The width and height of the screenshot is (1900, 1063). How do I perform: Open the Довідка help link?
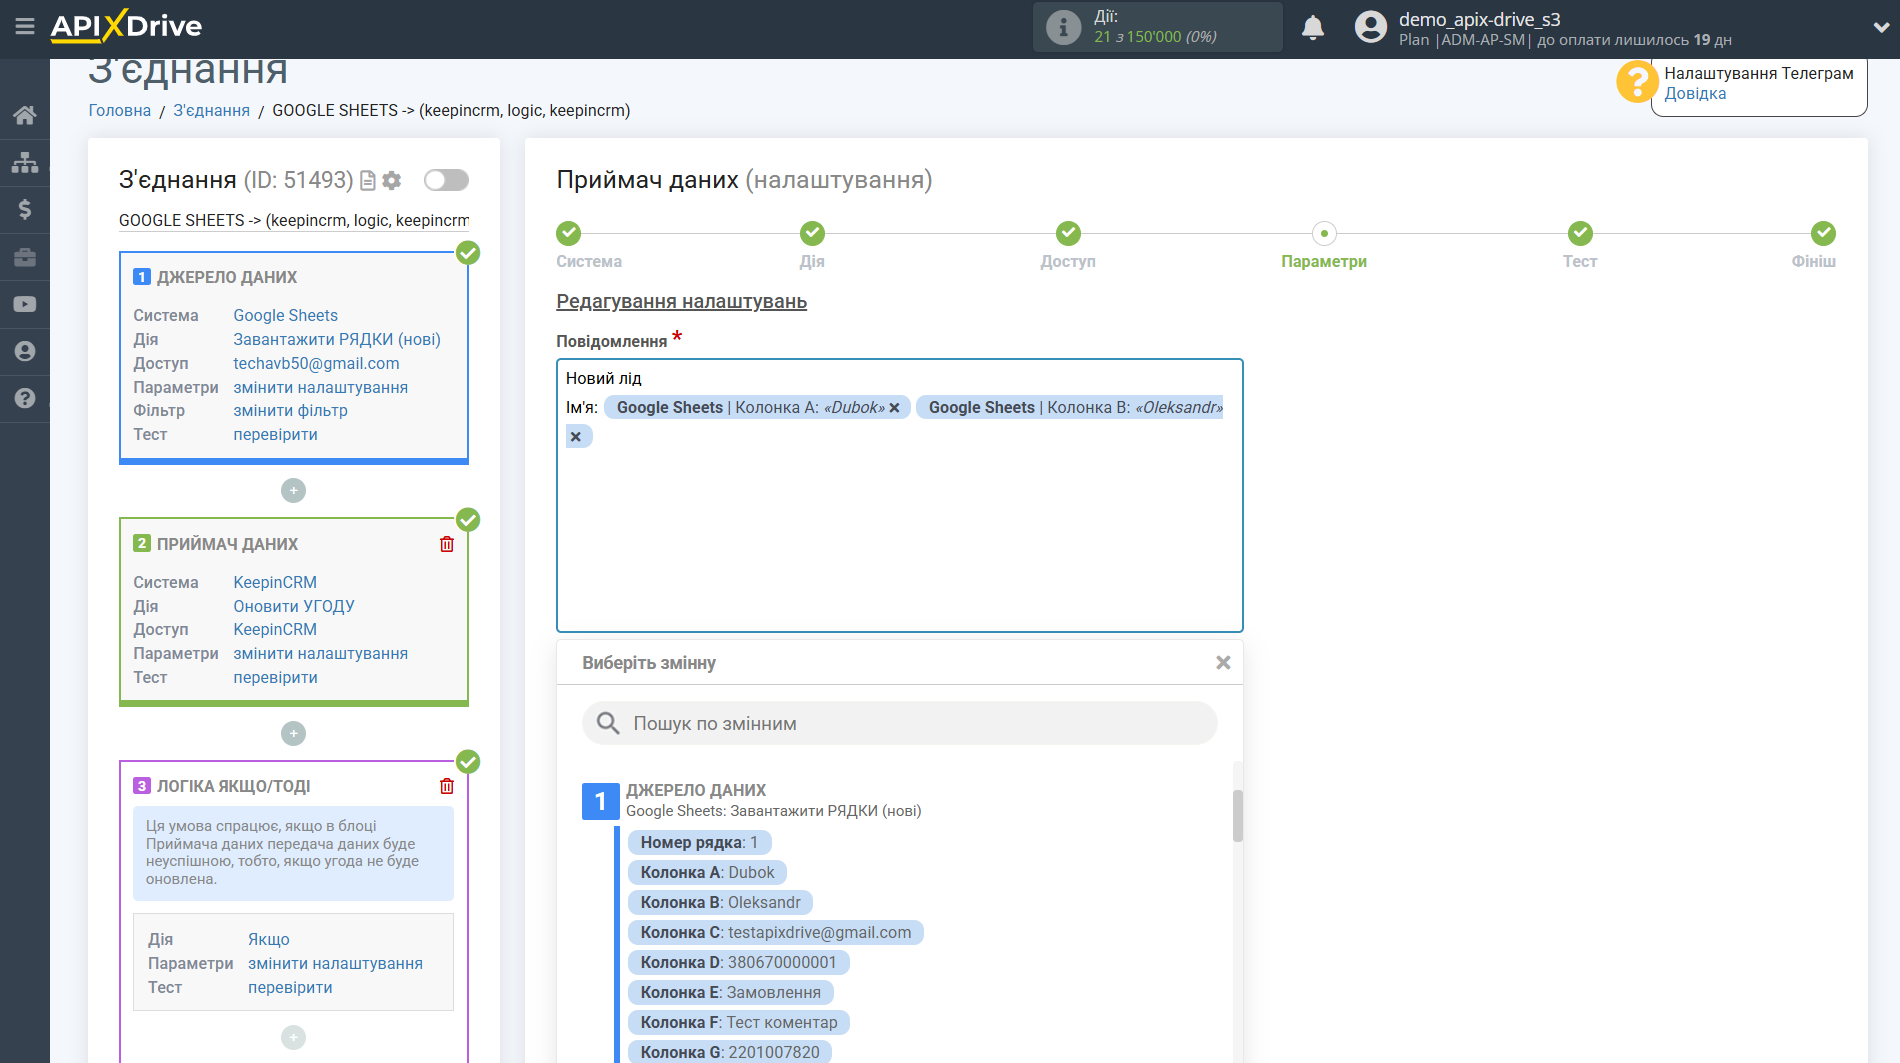coord(1695,93)
